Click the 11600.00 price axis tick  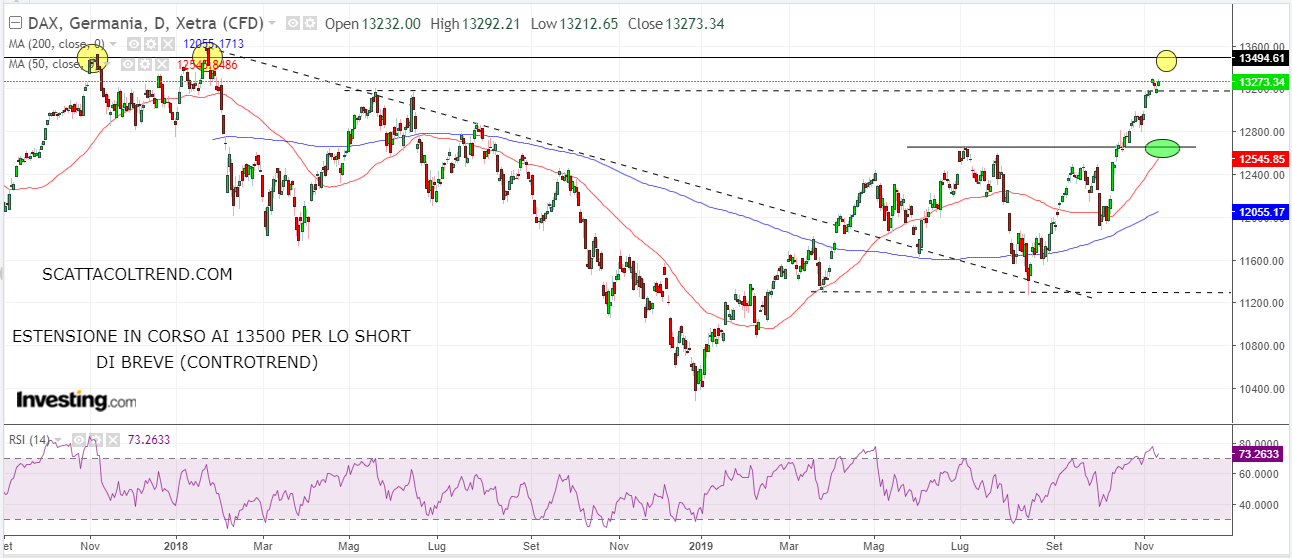point(1262,261)
